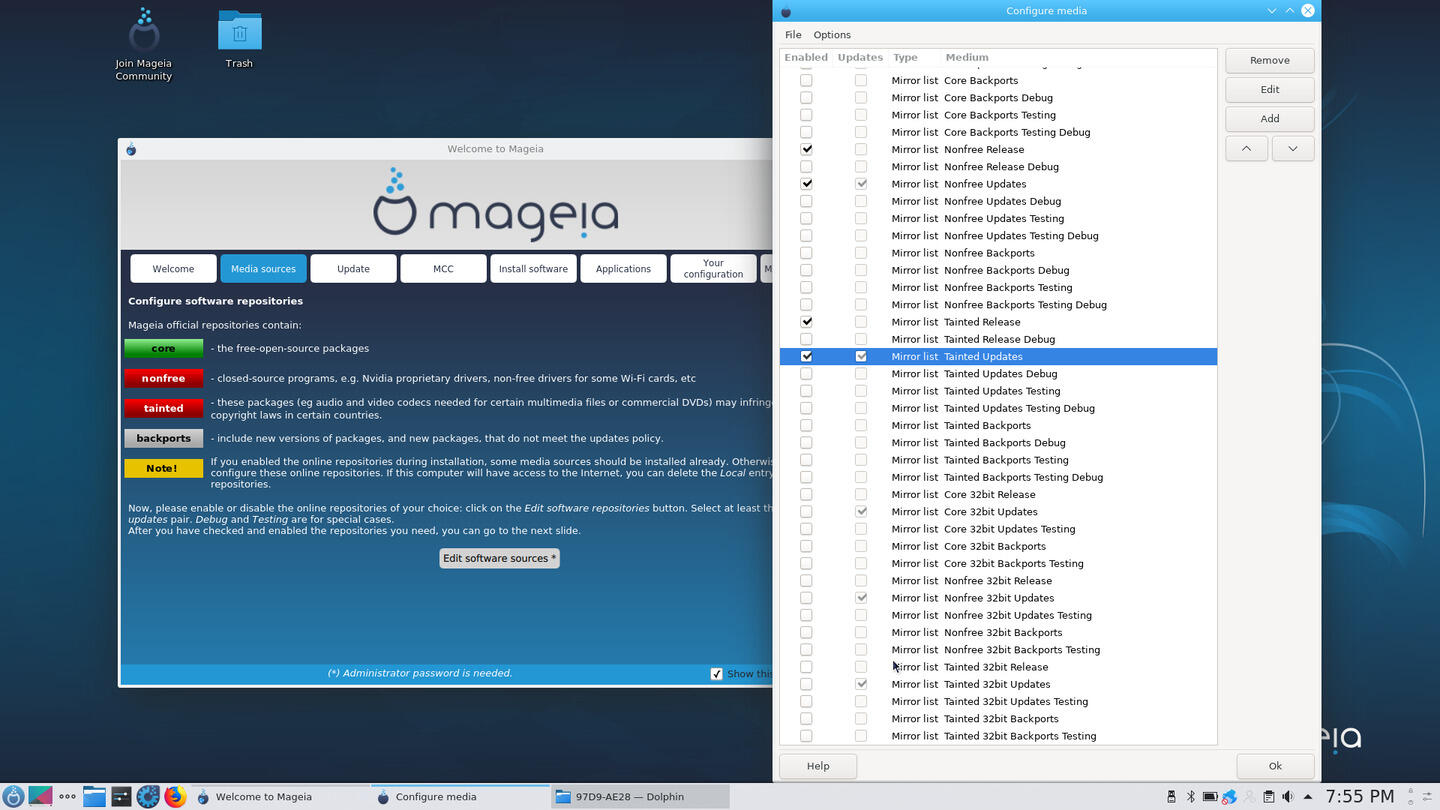This screenshot has width=1440, height=810.
Task: Move selected medium down with arrow button
Action: [1292, 148]
